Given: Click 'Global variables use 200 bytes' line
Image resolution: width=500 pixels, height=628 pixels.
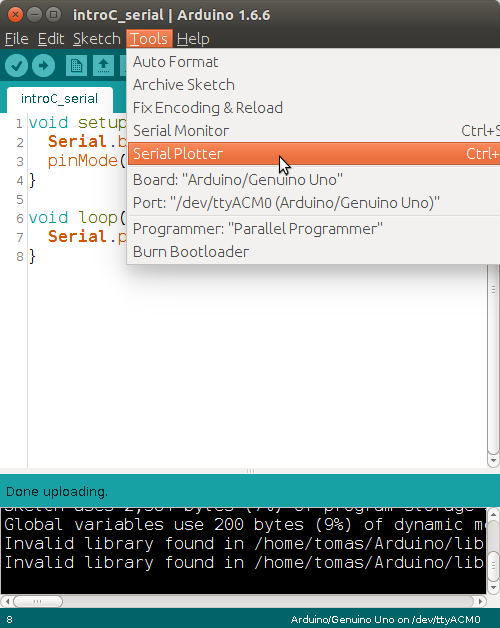Looking at the screenshot, I should (x=244, y=525).
